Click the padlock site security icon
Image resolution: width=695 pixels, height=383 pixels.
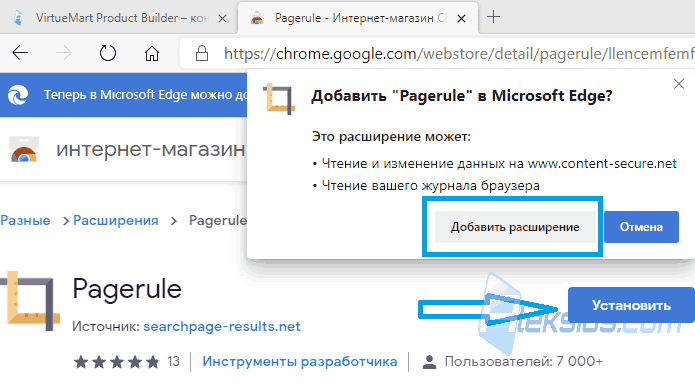202,53
